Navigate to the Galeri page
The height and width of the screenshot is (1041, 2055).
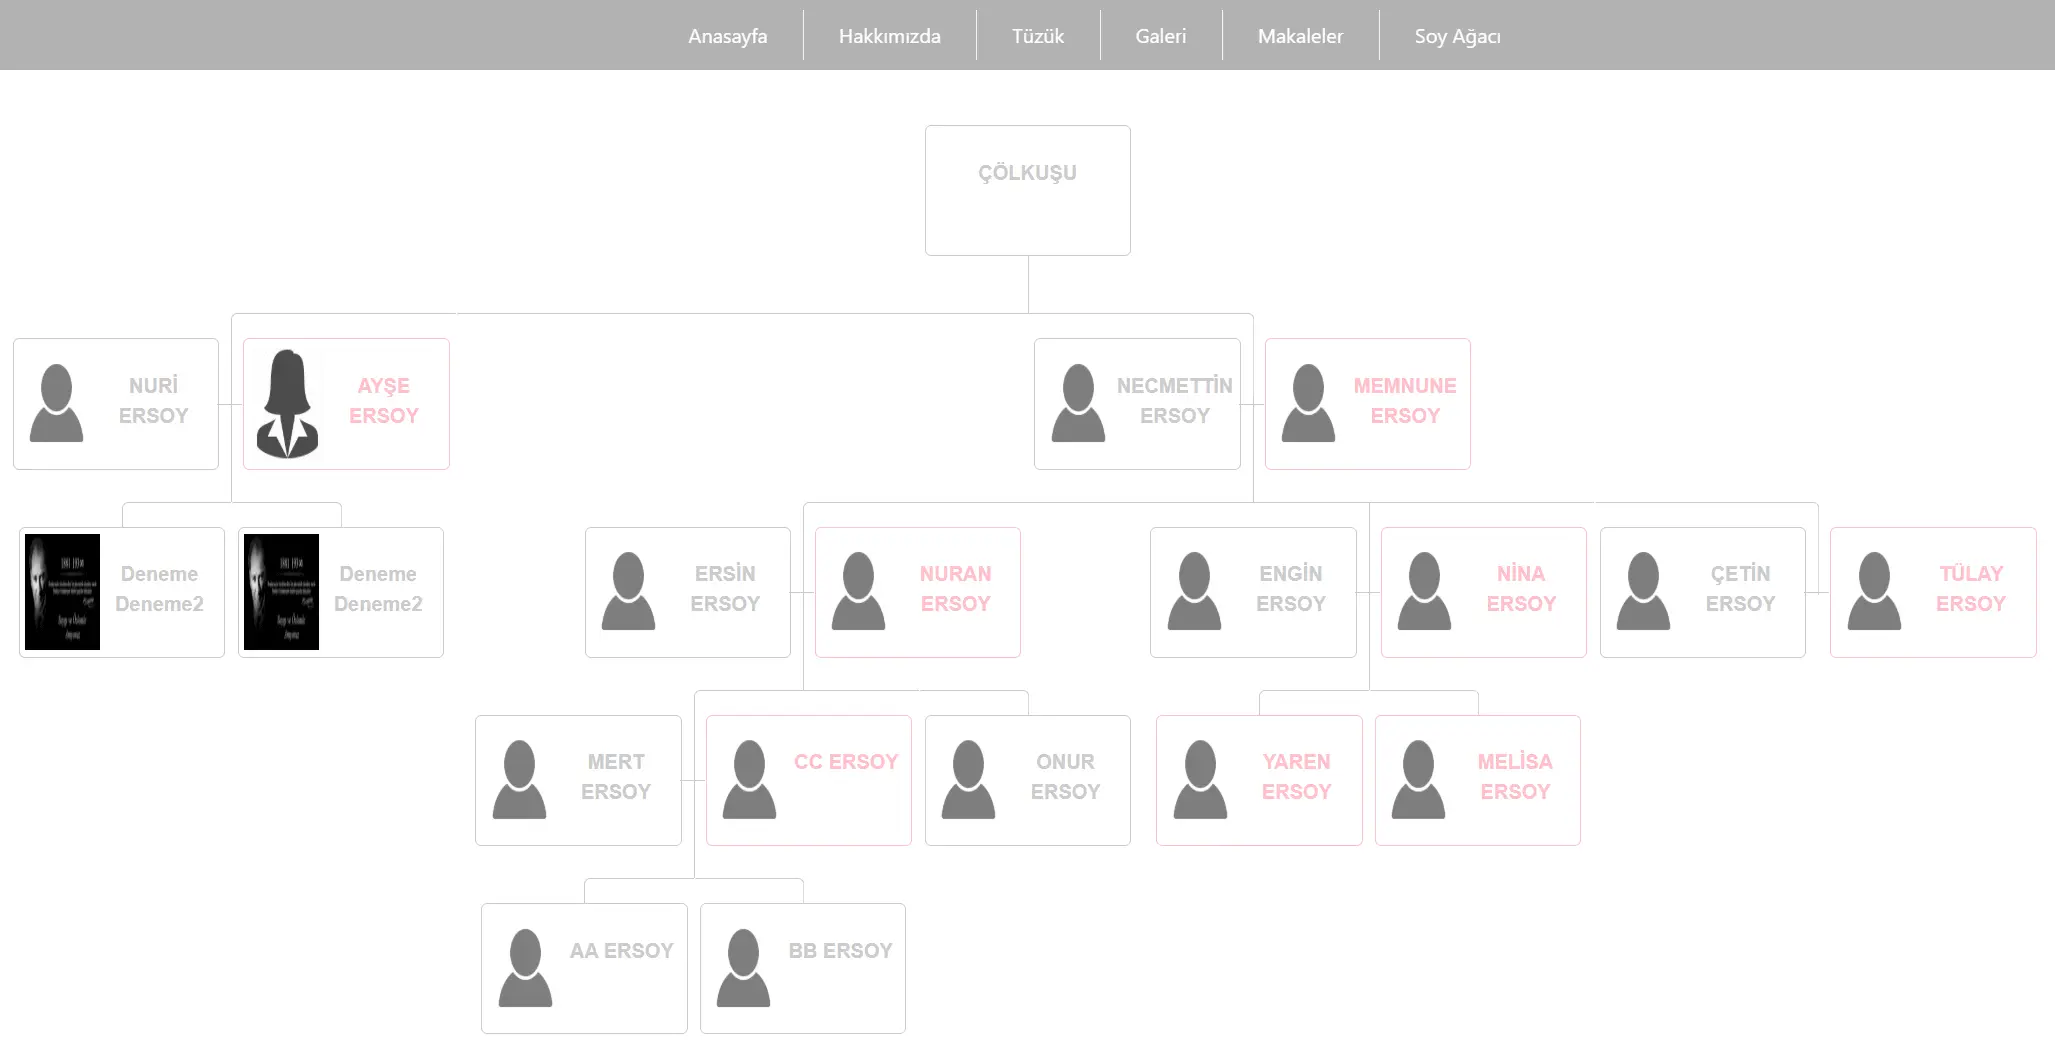point(1160,36)
